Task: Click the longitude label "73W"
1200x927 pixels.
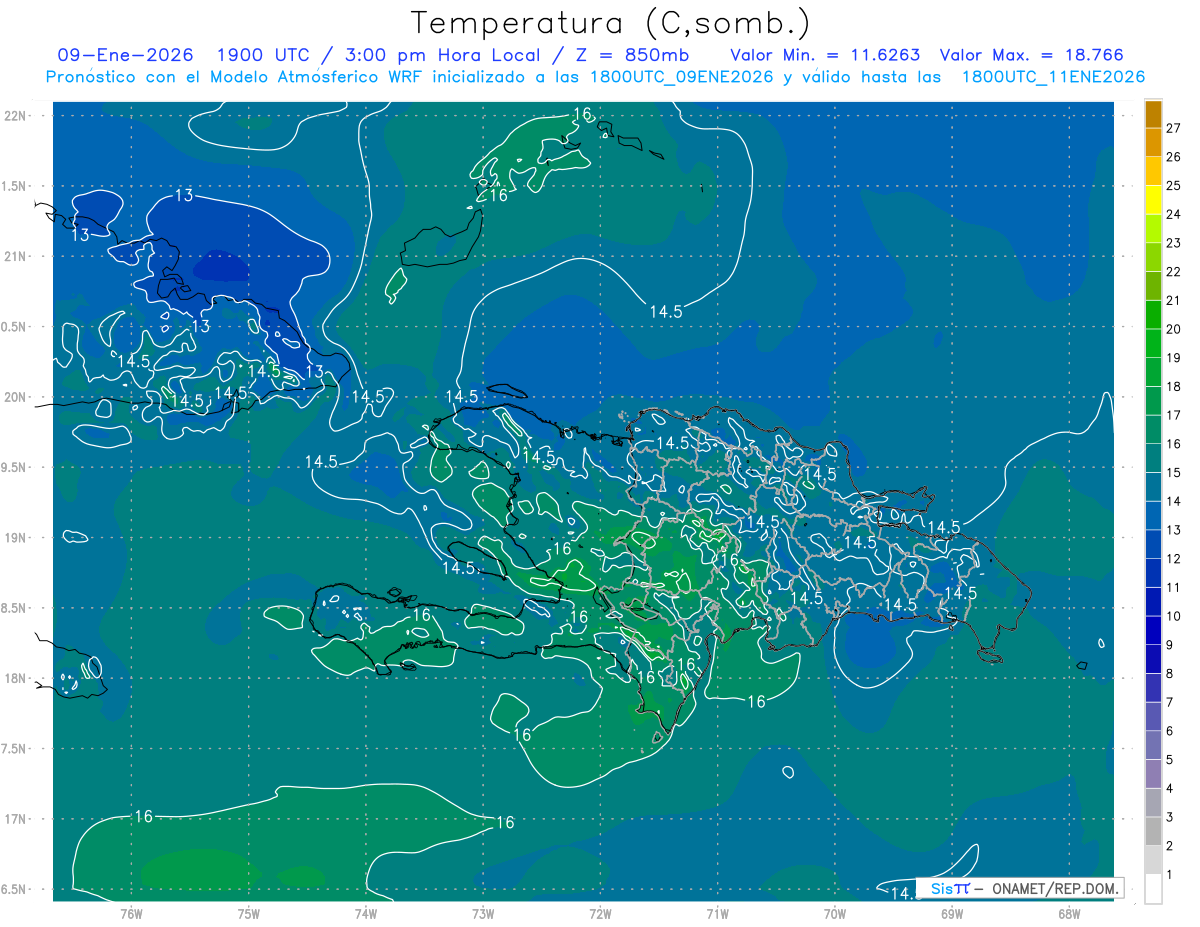Action: tap(483, 914)
